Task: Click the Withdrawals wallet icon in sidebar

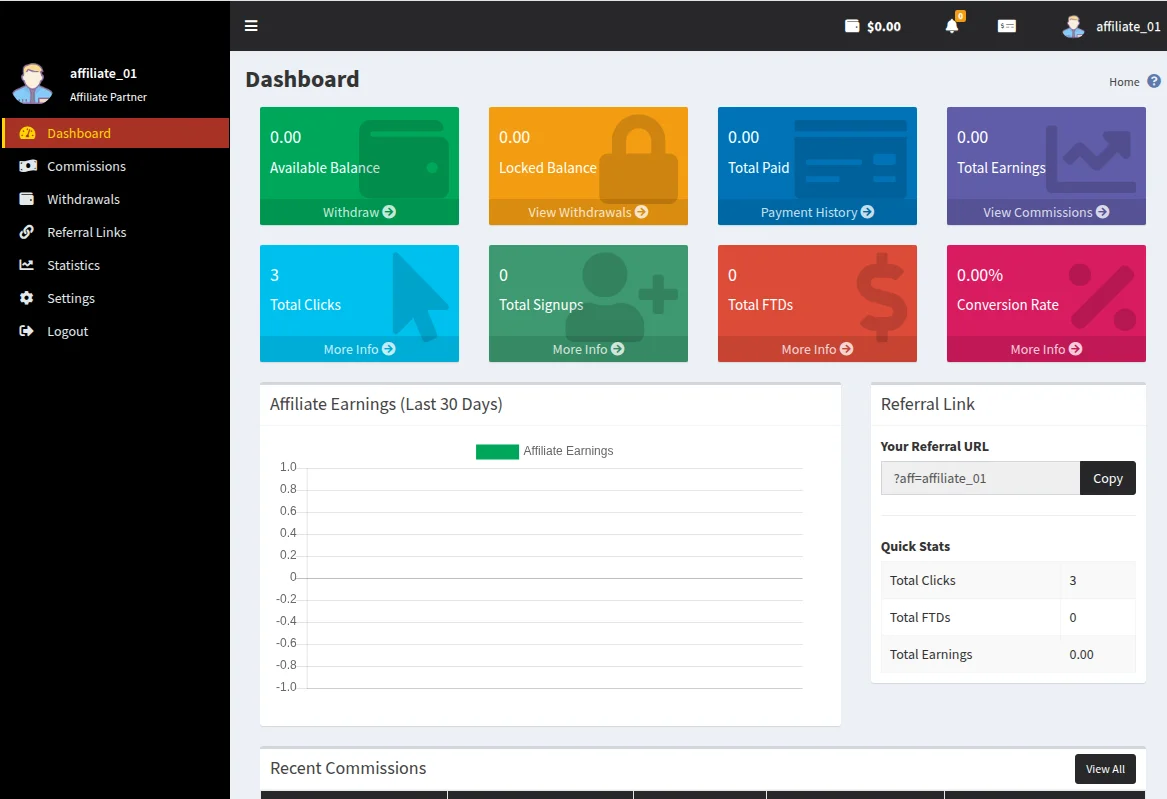Action: pyautogui.click(x=27, y=199)
